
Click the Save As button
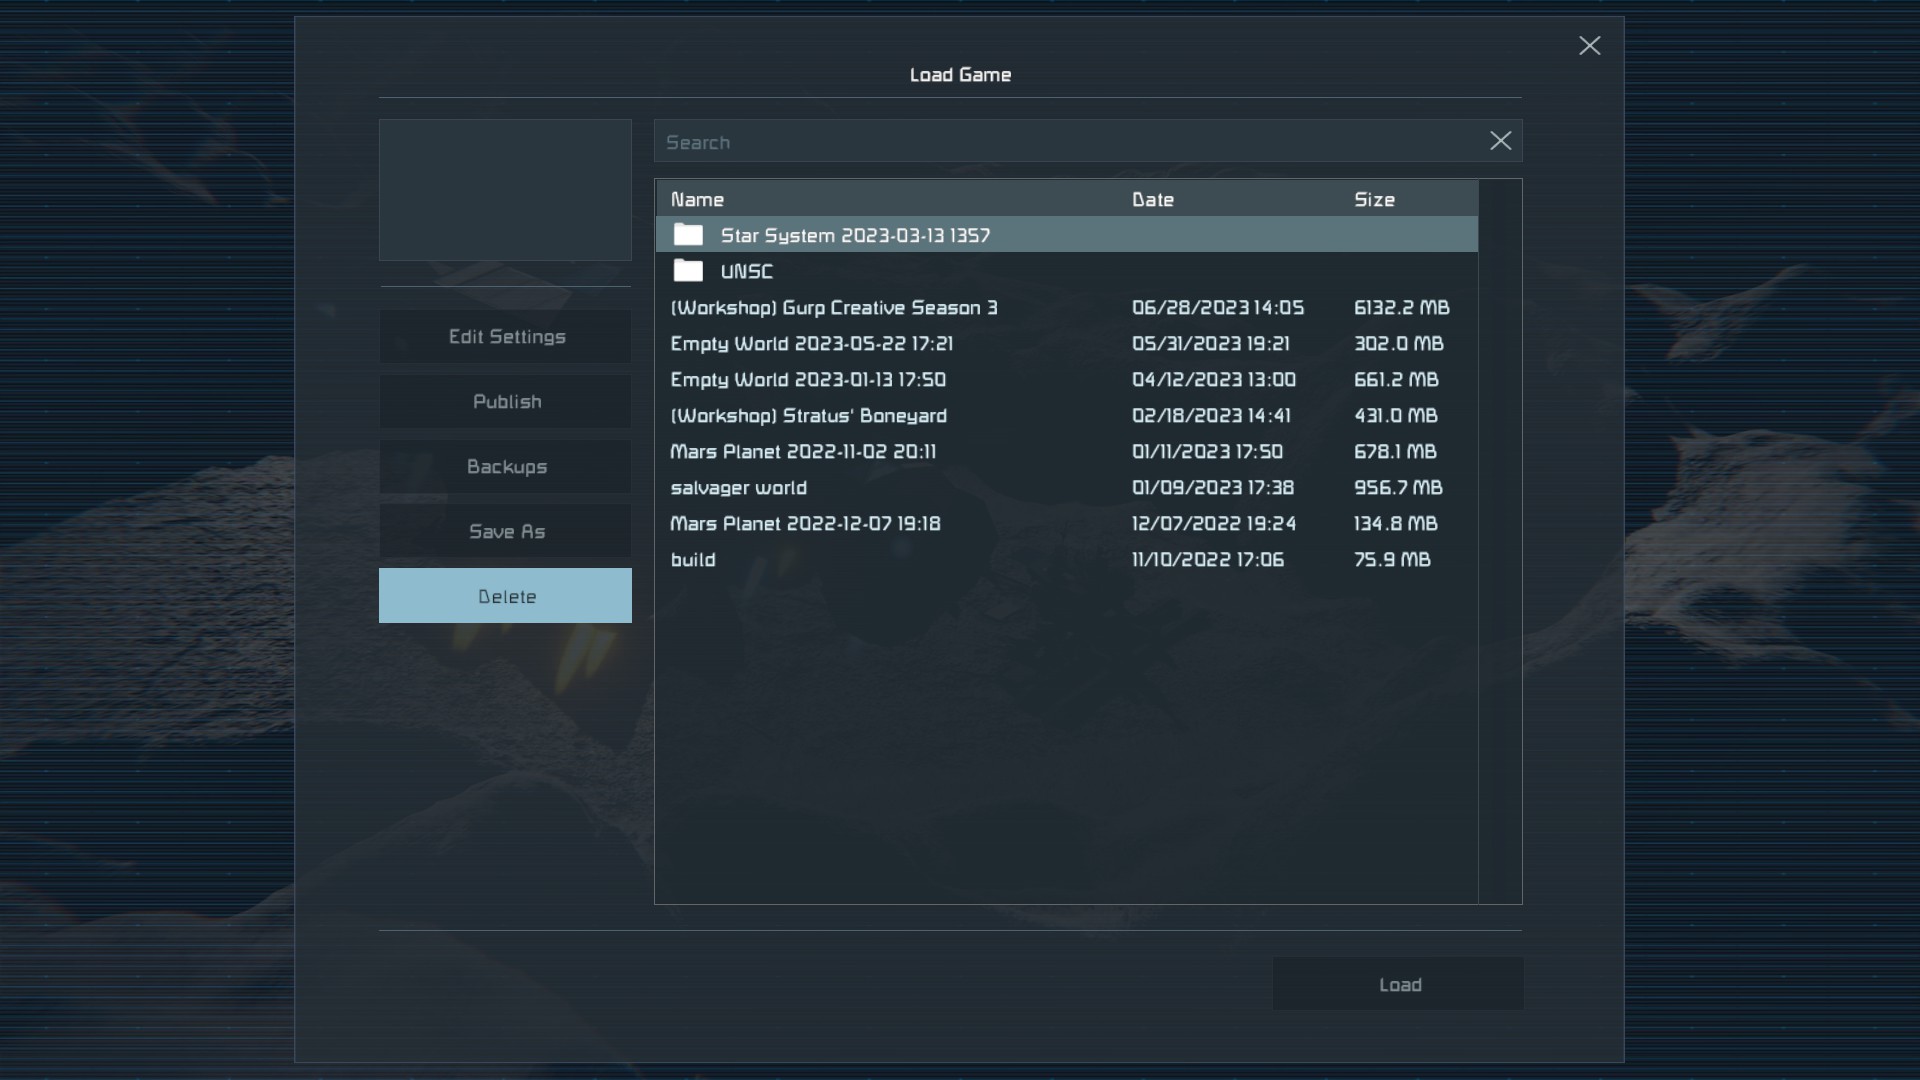click(506, 532)
